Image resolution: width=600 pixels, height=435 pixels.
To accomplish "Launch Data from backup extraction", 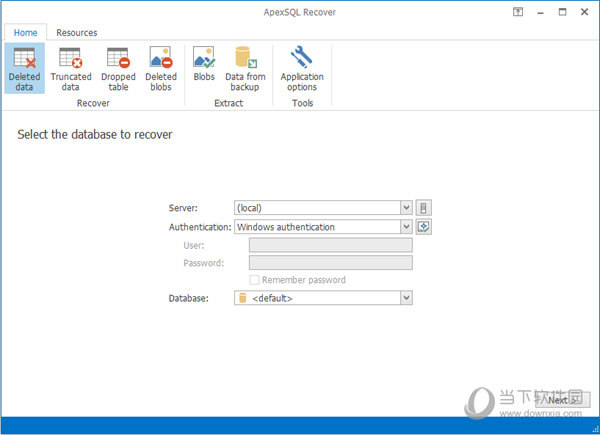I will (245, 68).
